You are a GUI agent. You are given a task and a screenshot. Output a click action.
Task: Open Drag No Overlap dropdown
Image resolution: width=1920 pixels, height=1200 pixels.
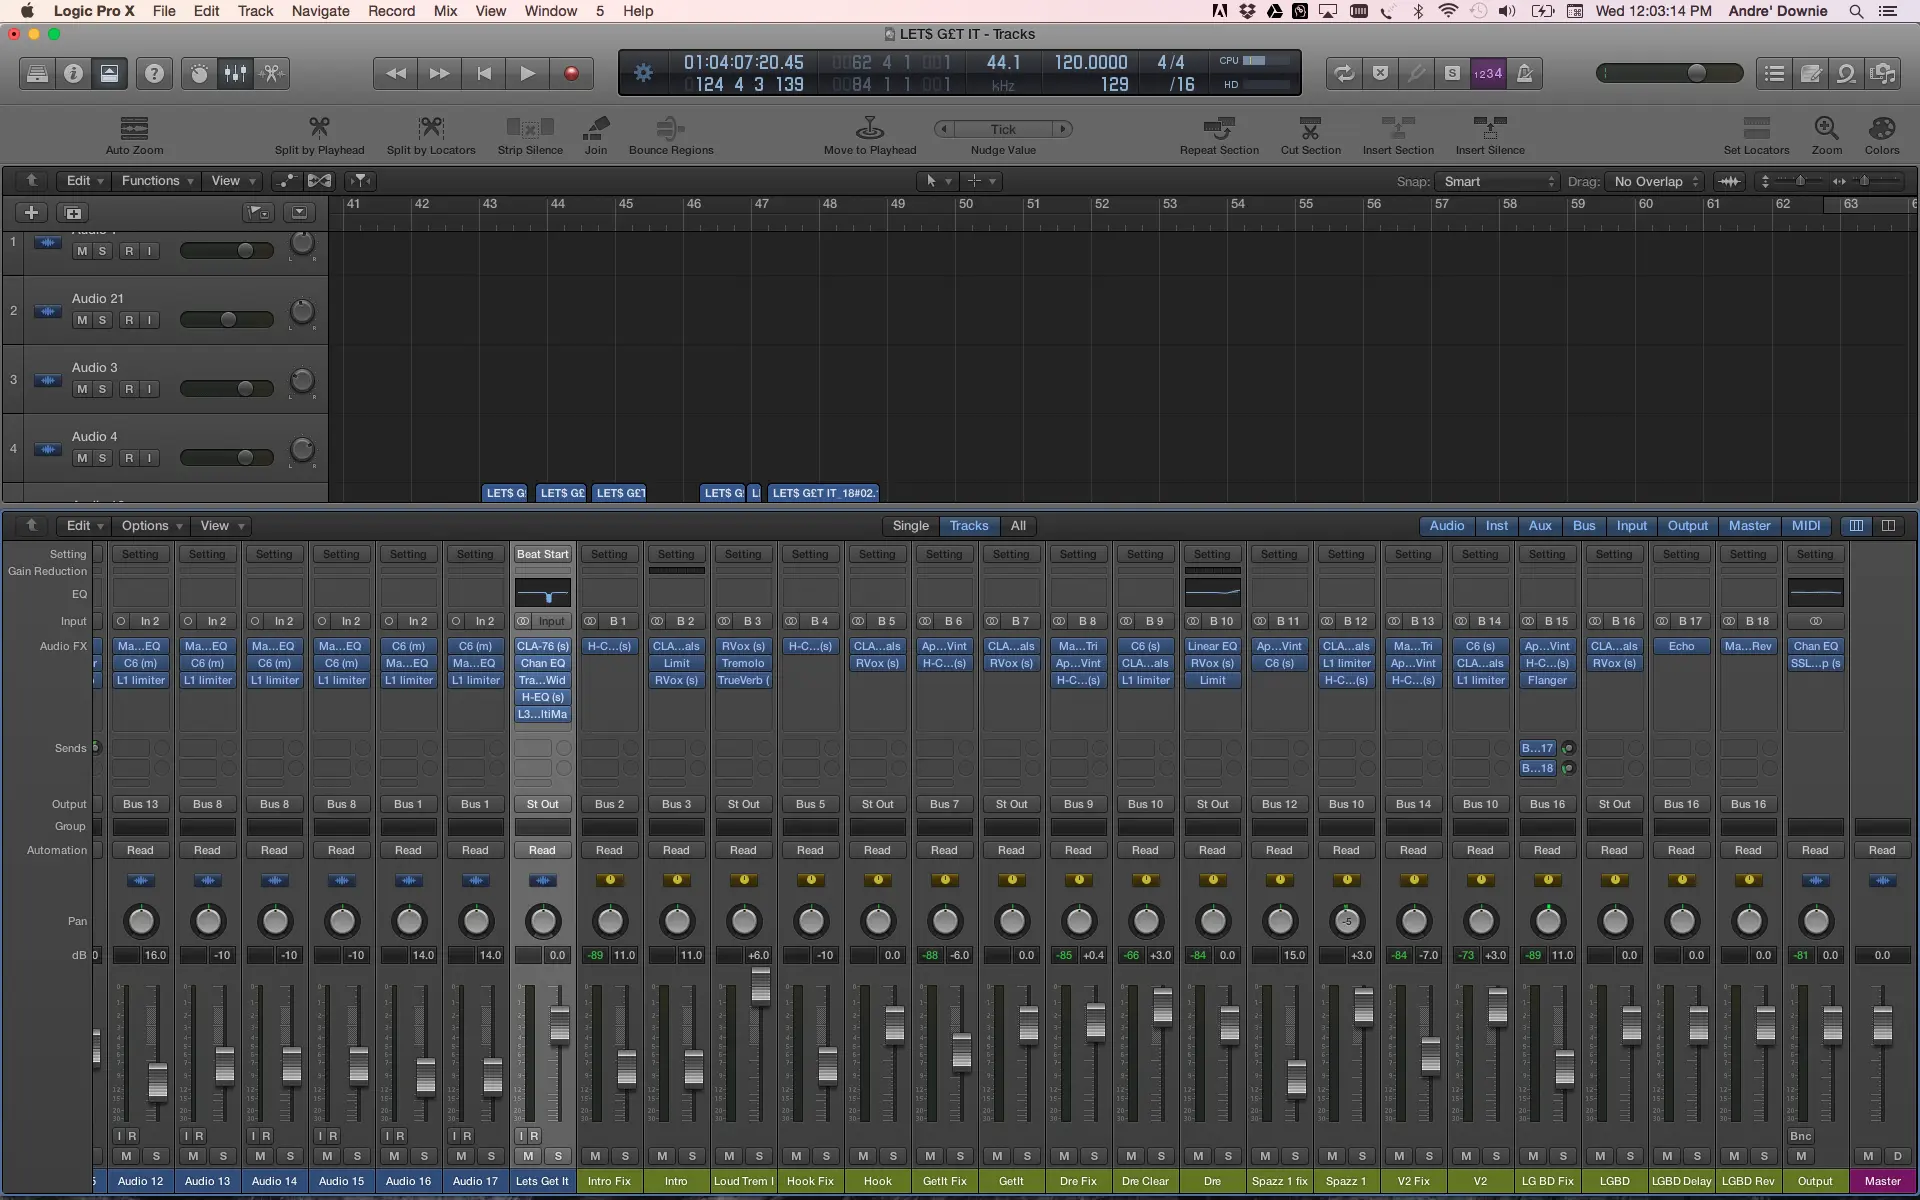pos(1654,181)
